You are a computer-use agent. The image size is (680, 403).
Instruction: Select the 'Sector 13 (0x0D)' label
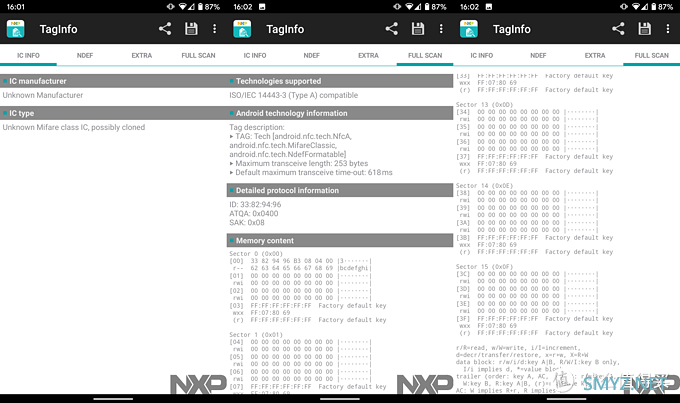[x=484, y=105]
